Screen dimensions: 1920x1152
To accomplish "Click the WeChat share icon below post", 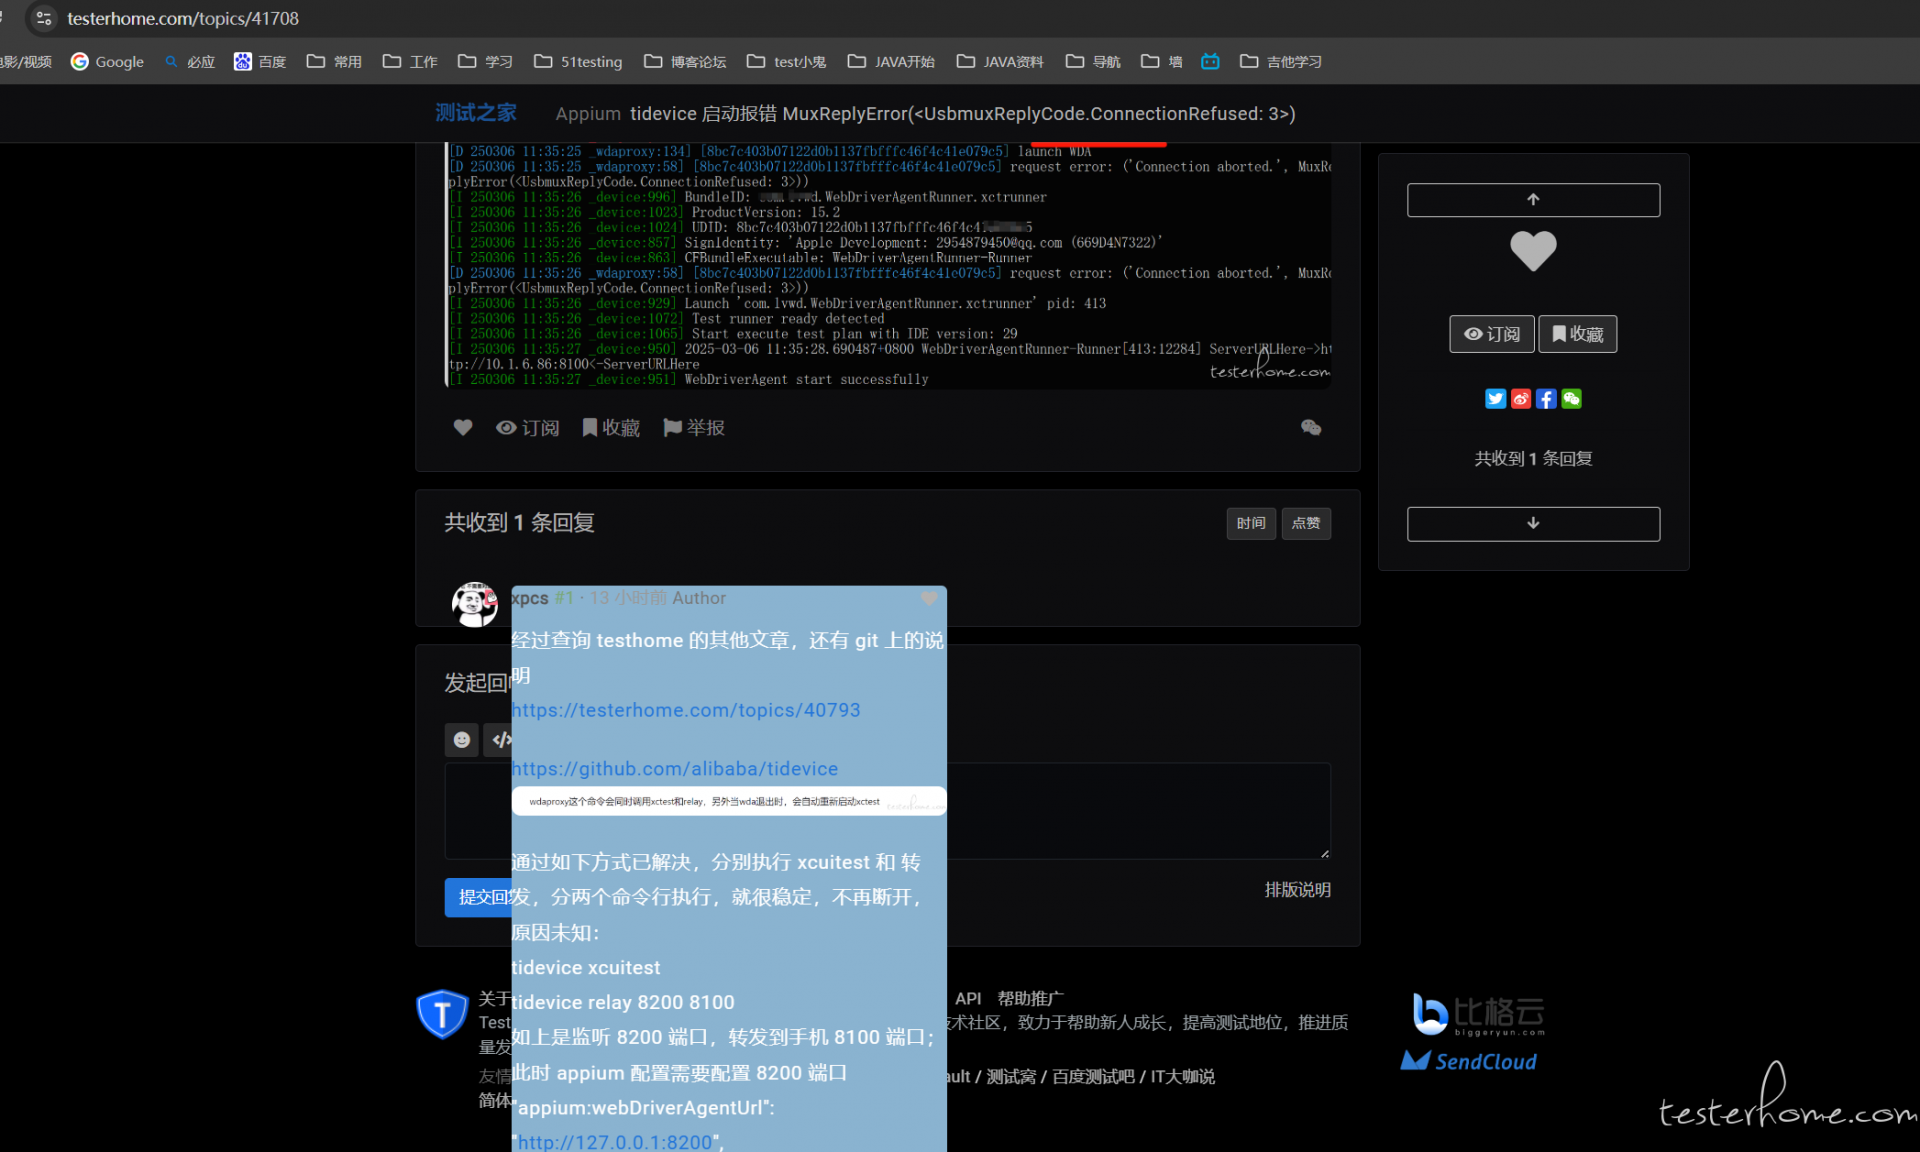I will [1311, 427].
